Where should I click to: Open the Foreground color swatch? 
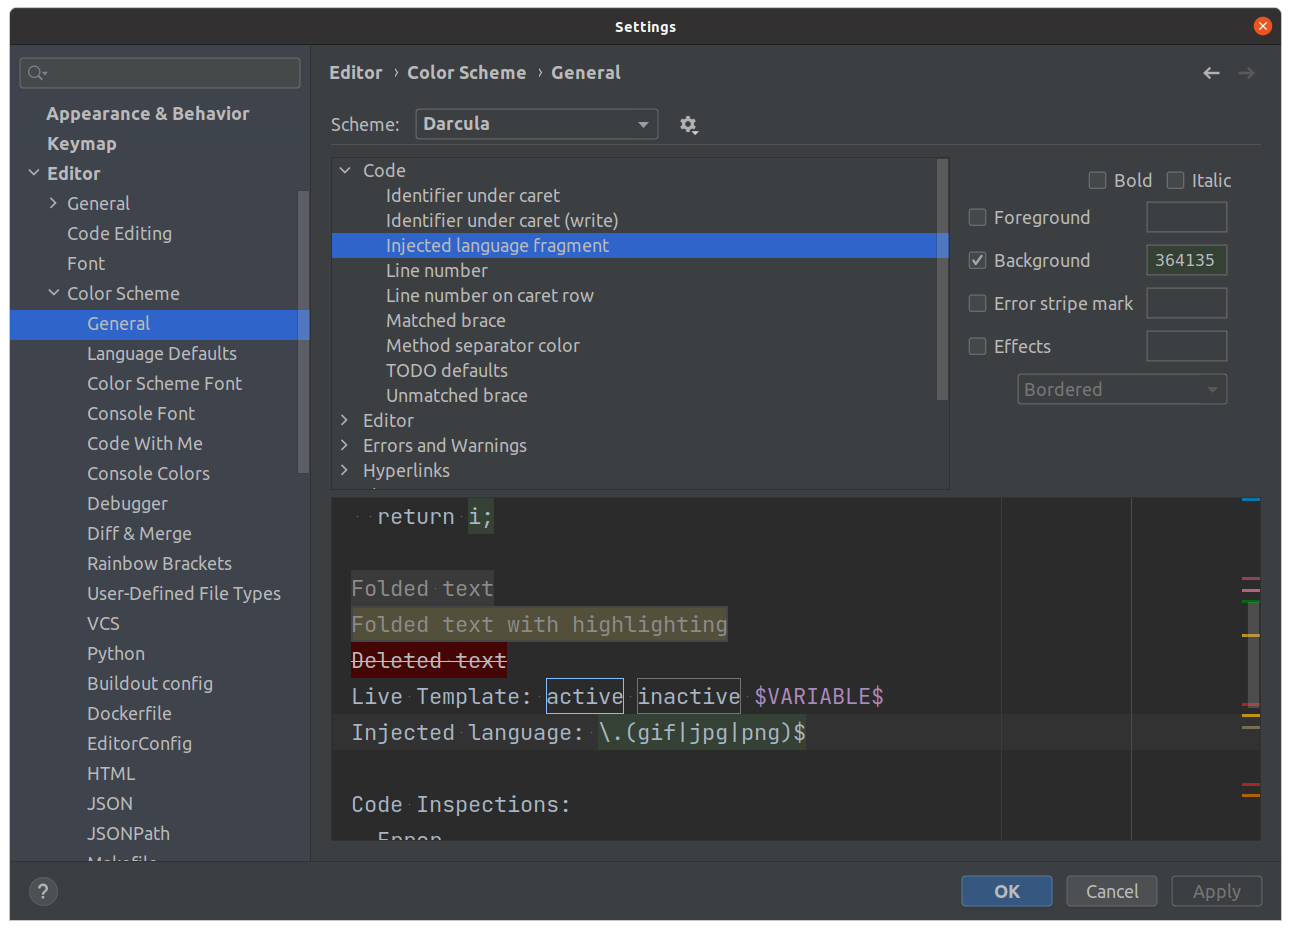coord(1186,217)
